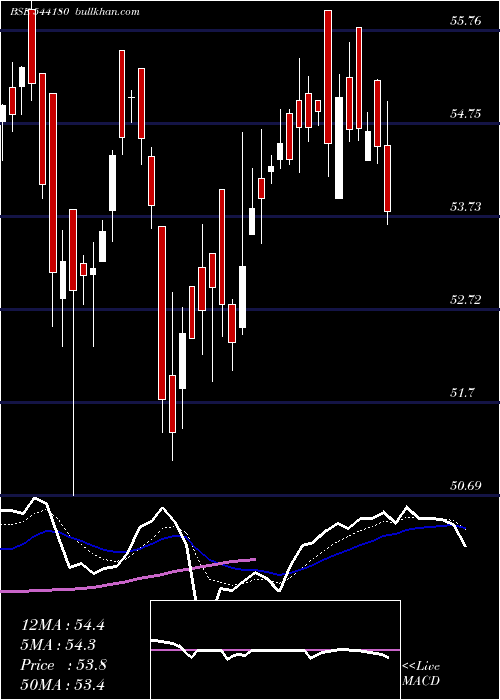Click the 12MA : 54.4 reading
Viewport: 500px width, 700px height.
pyautogui.click(x=63, y=625)
